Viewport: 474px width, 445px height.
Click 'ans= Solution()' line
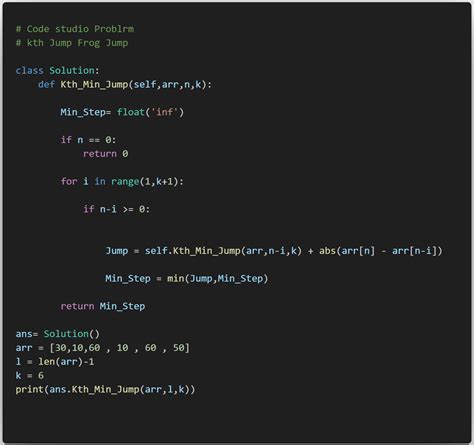[x=58, y=334]
